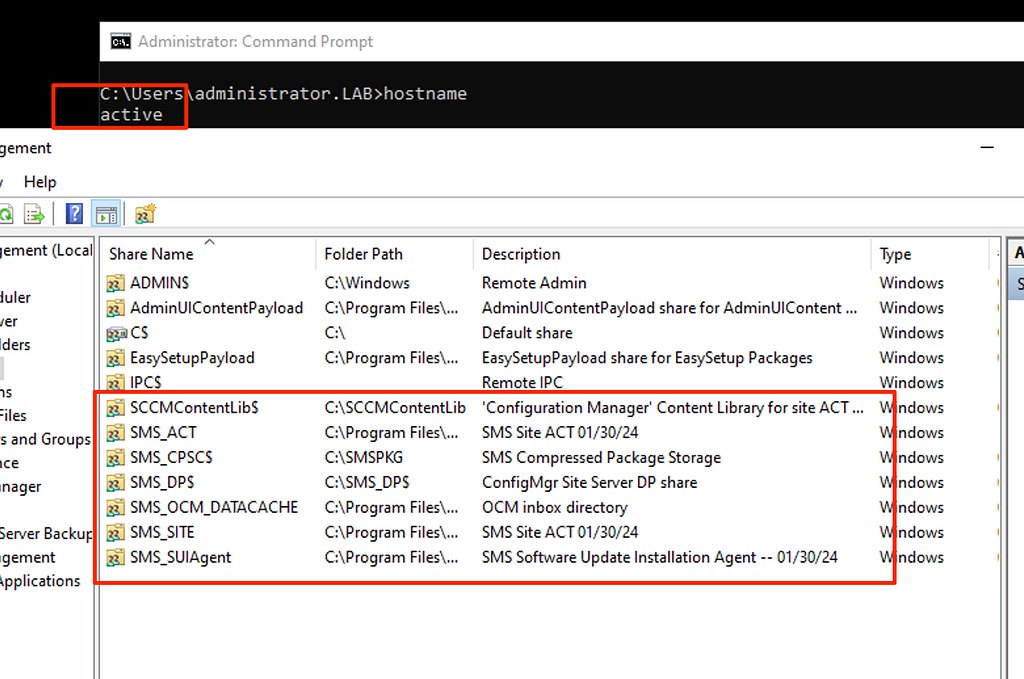This screenshot has width=1024, height=679.
Task: Select the Server Backup tree item
Action: 44,534
